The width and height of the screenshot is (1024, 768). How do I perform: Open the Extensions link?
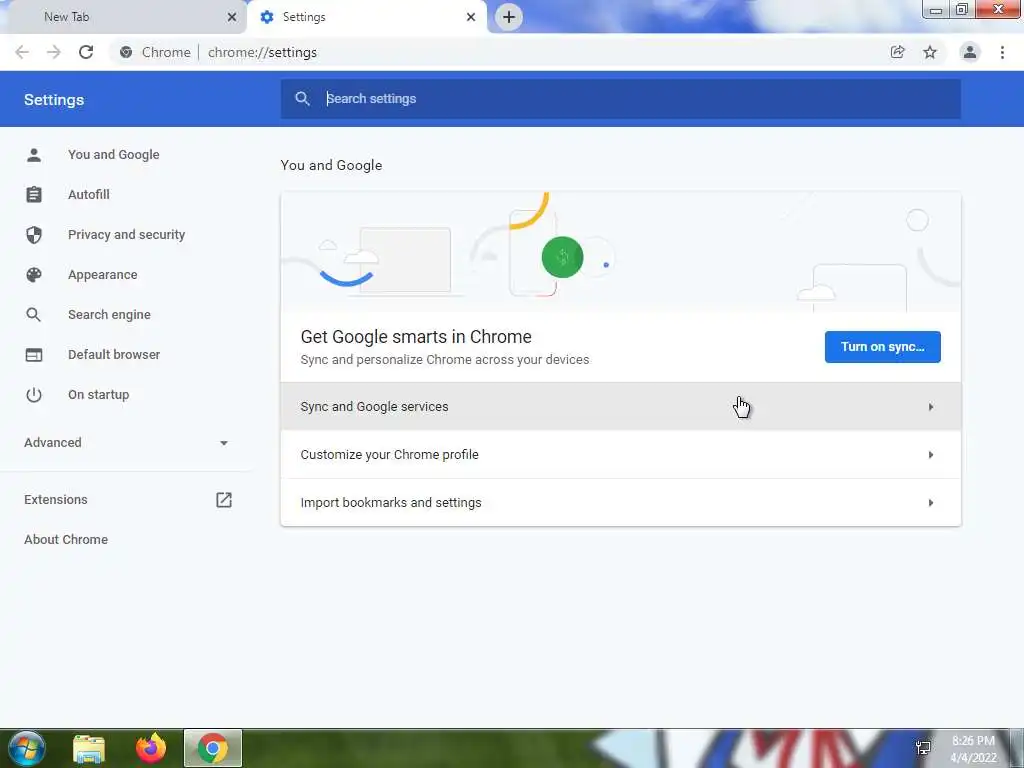(56, 500)
